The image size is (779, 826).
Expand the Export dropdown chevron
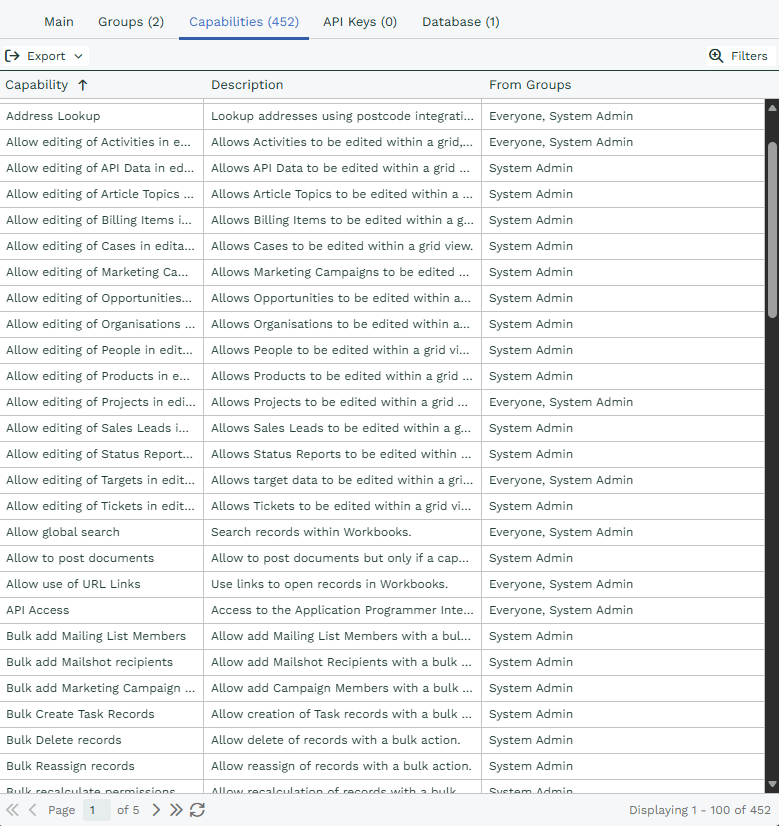point(78,56)
